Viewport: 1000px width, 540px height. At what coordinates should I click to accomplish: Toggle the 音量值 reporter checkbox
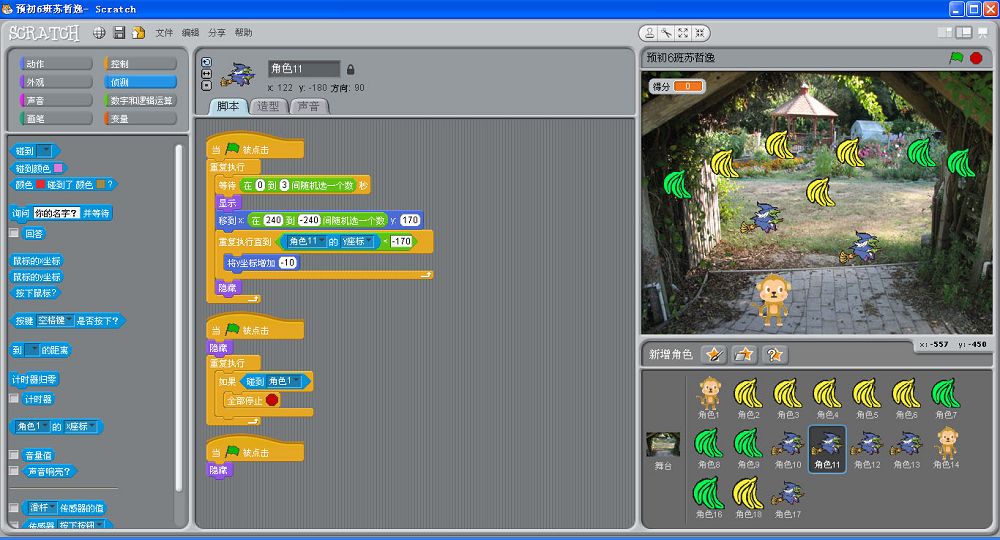[14, 455]
